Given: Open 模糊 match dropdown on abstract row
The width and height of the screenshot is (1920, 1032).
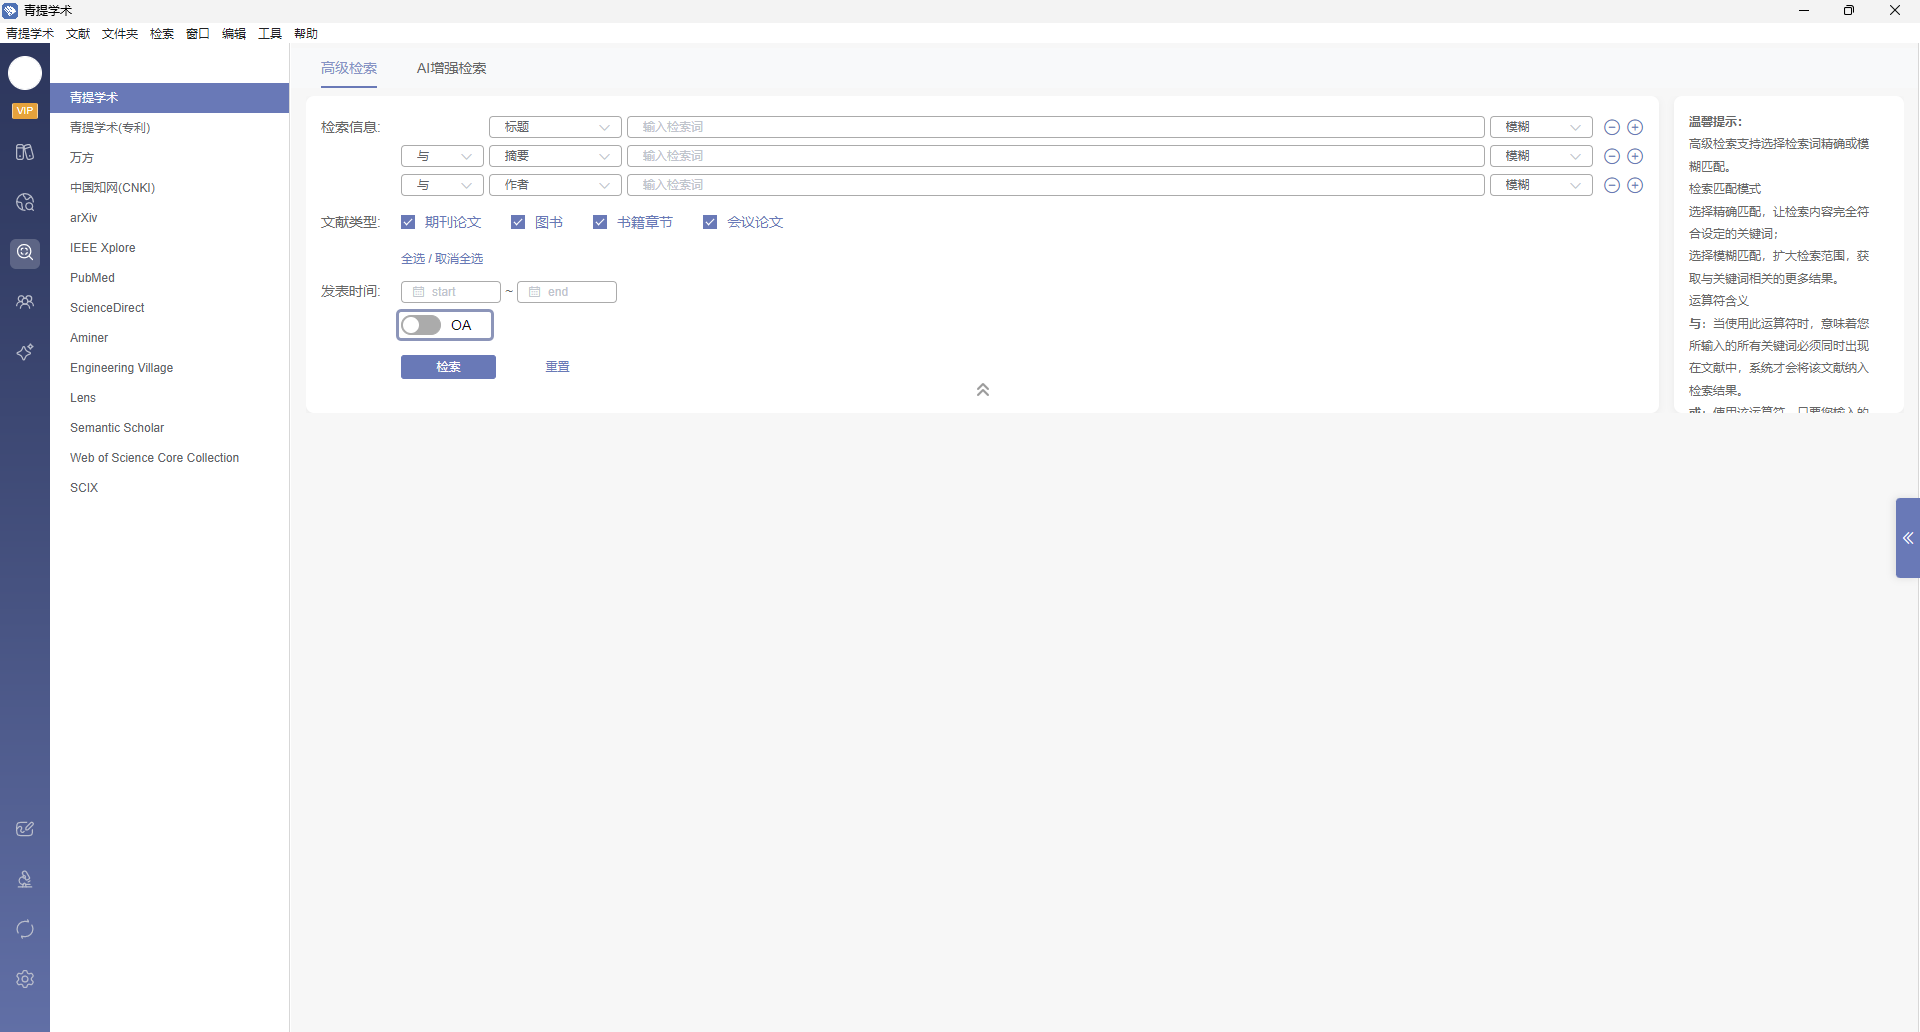Looking at the screenshot, I should [x=1541, y=156].
